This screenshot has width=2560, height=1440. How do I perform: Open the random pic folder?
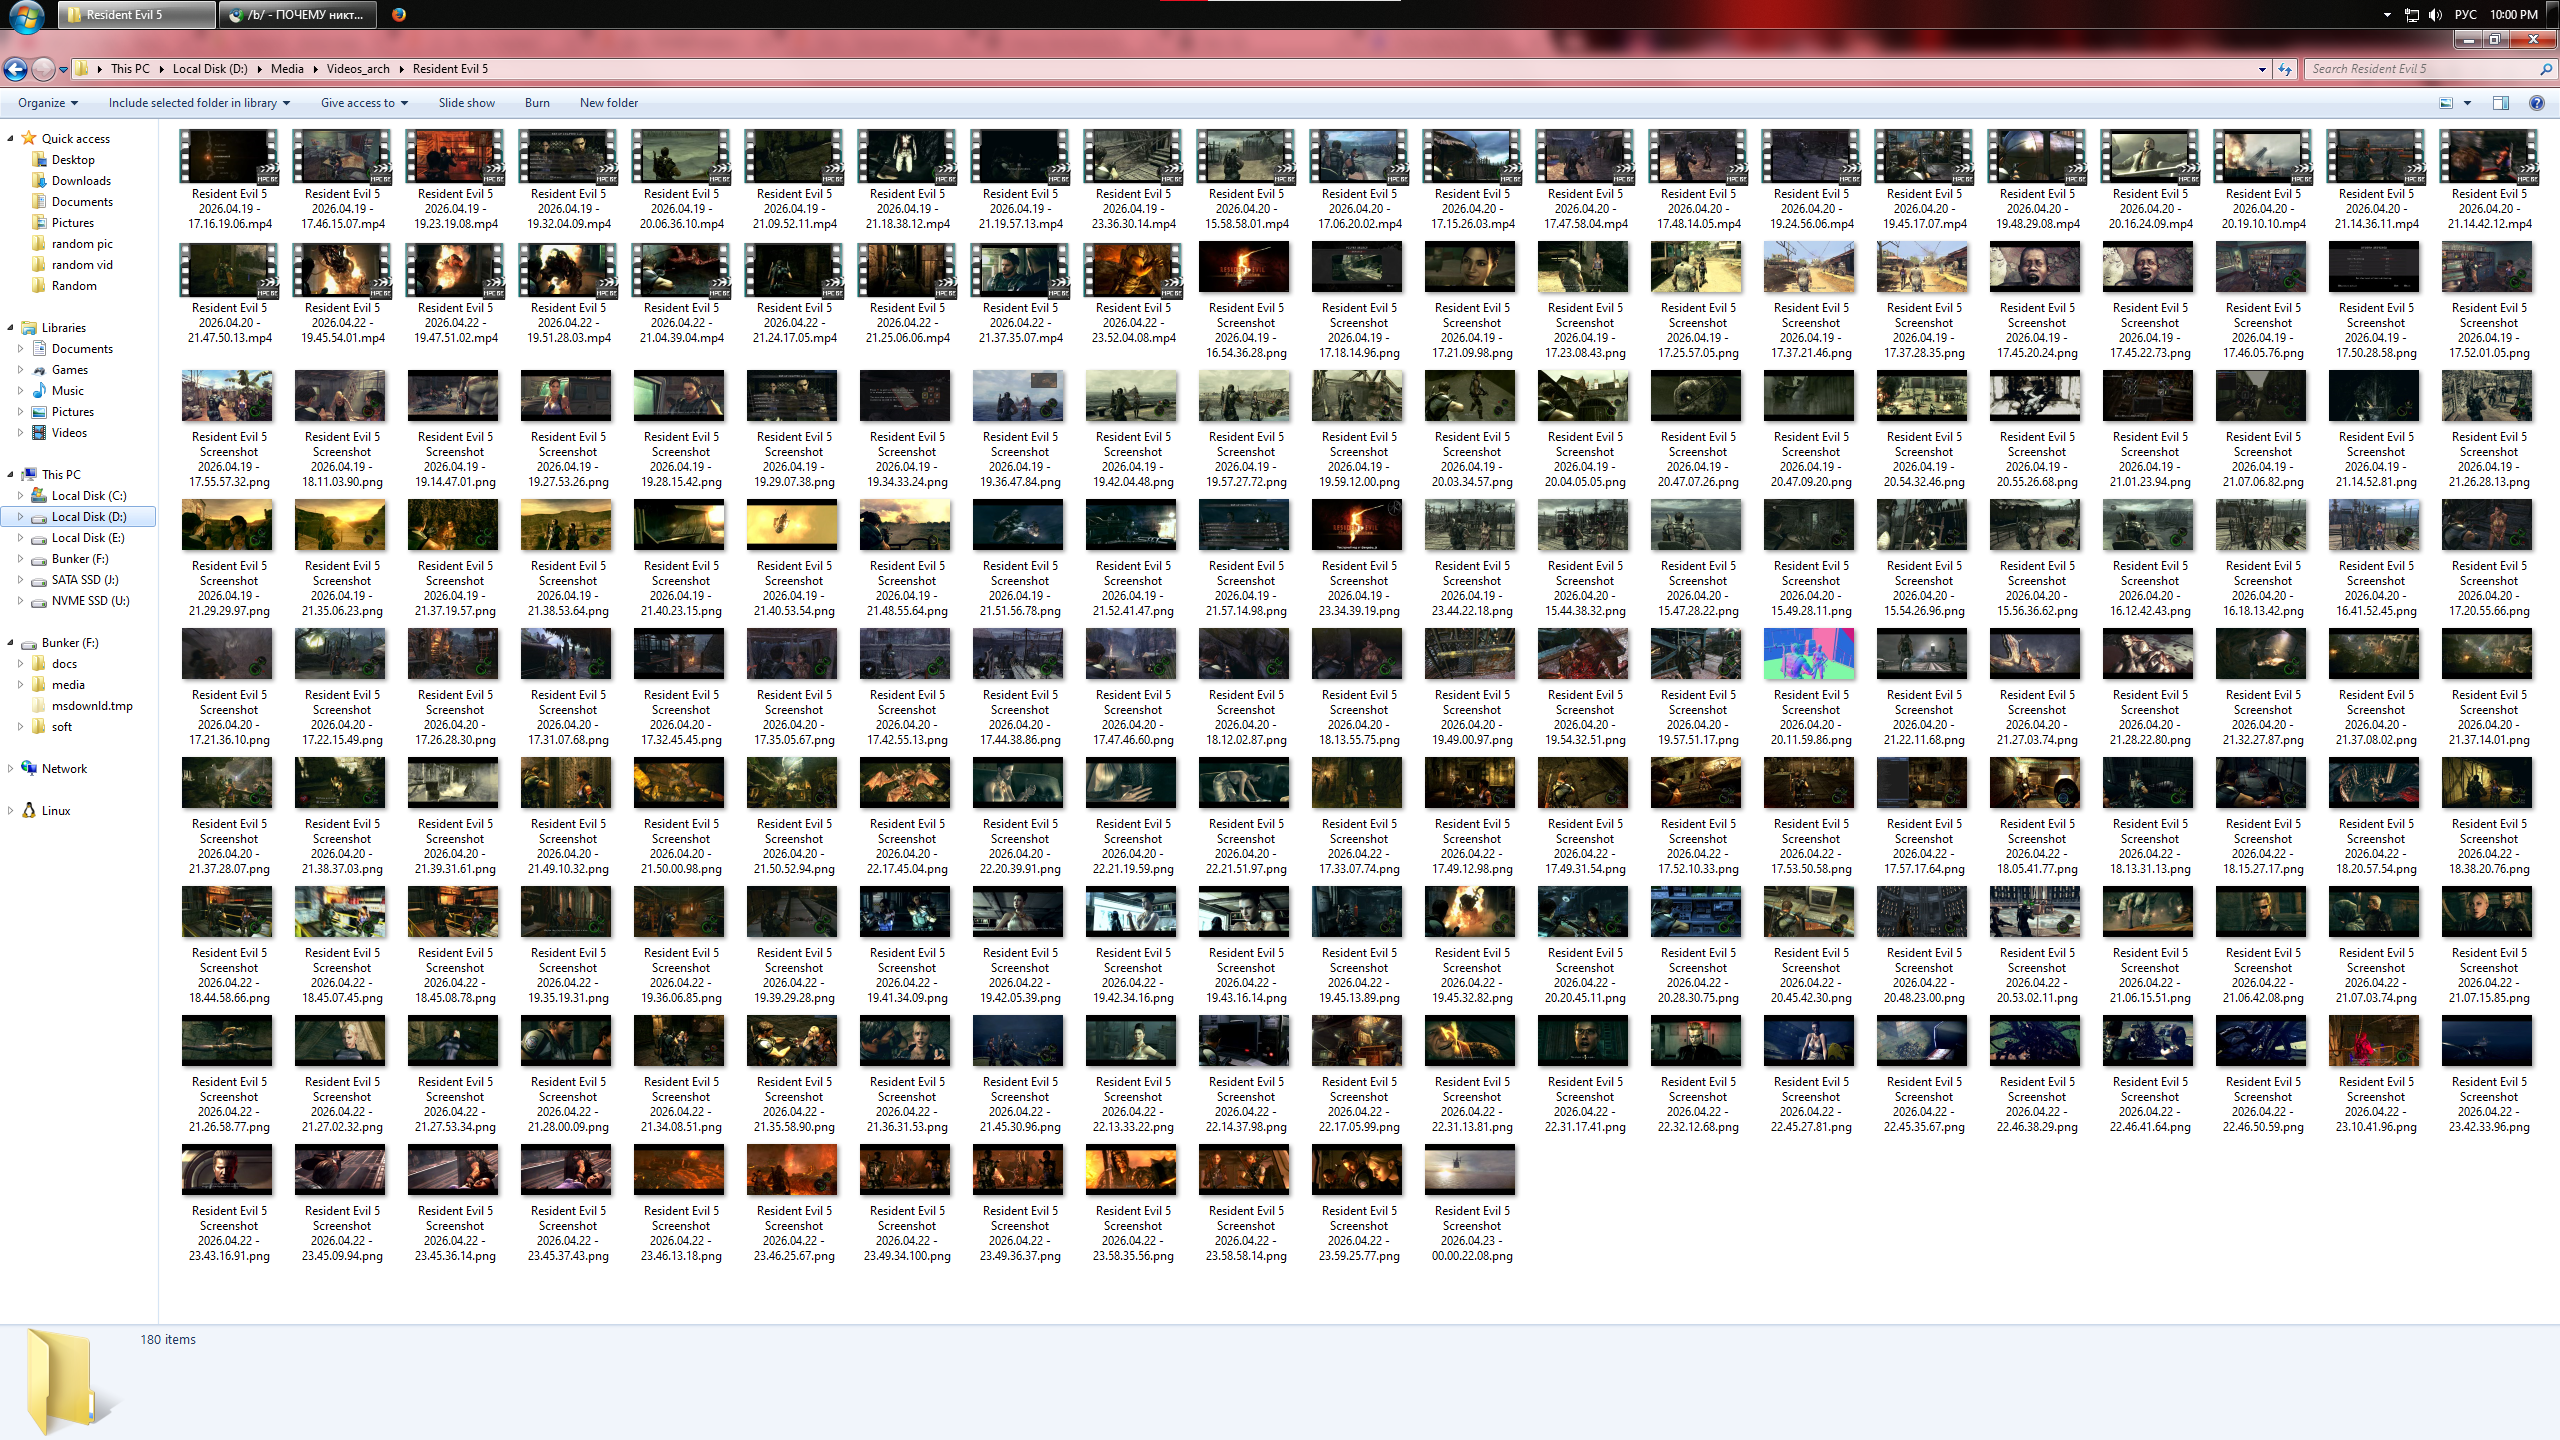[72, 244]
